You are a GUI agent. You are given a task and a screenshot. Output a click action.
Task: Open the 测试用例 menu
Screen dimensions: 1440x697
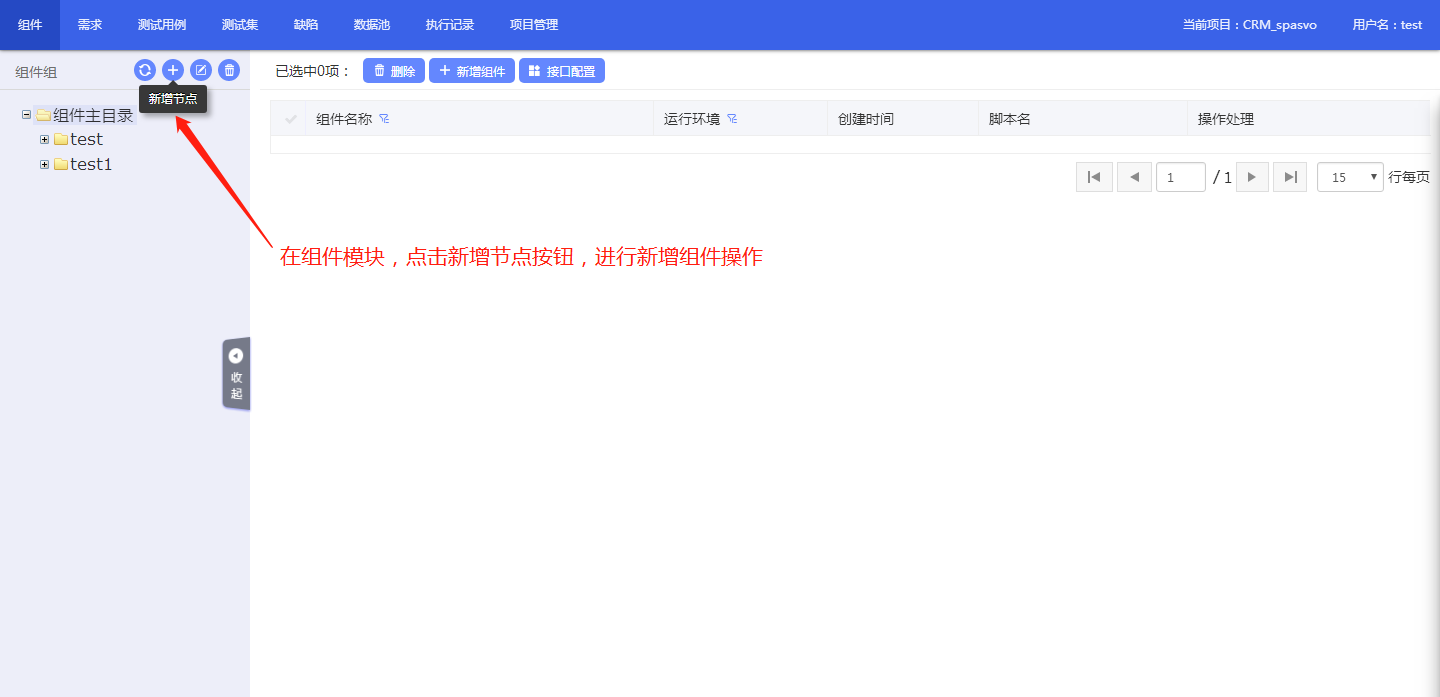[x=162, y=25]
